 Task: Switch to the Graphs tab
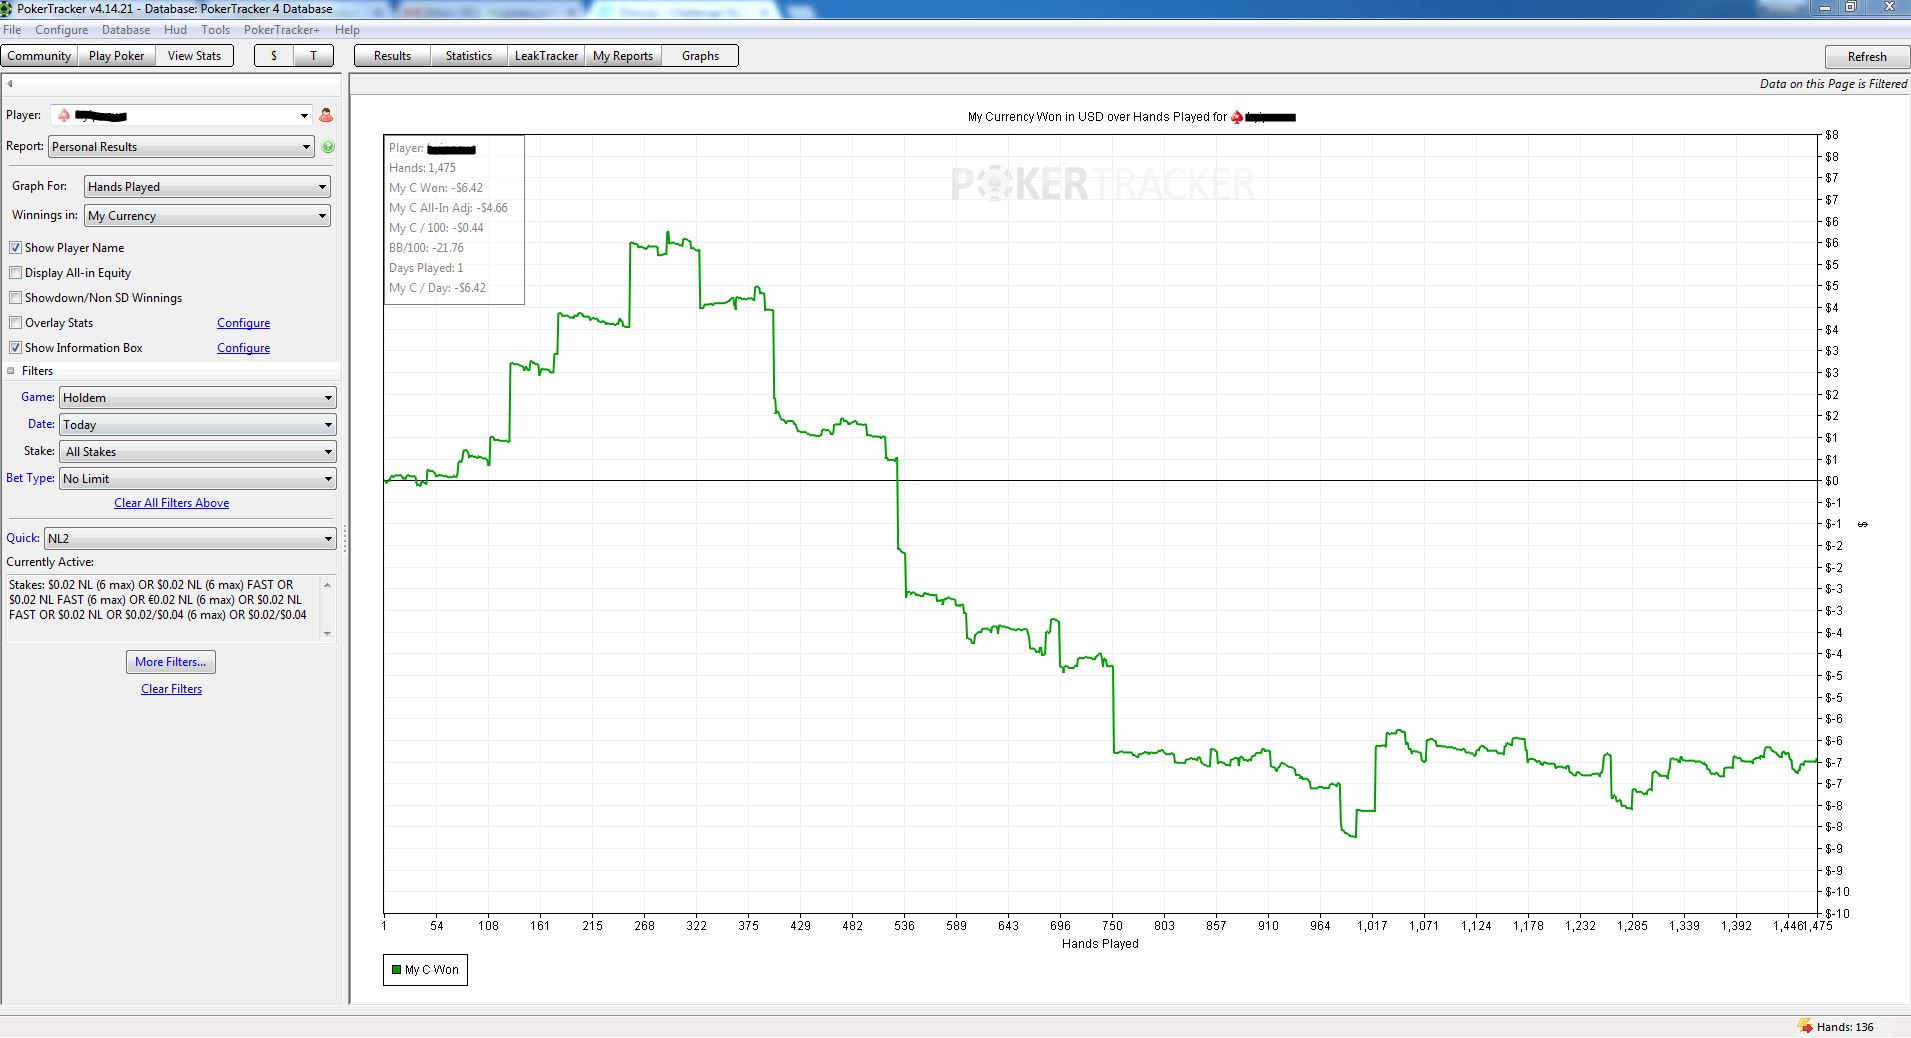pyautogui.click(x=700, y=56)
